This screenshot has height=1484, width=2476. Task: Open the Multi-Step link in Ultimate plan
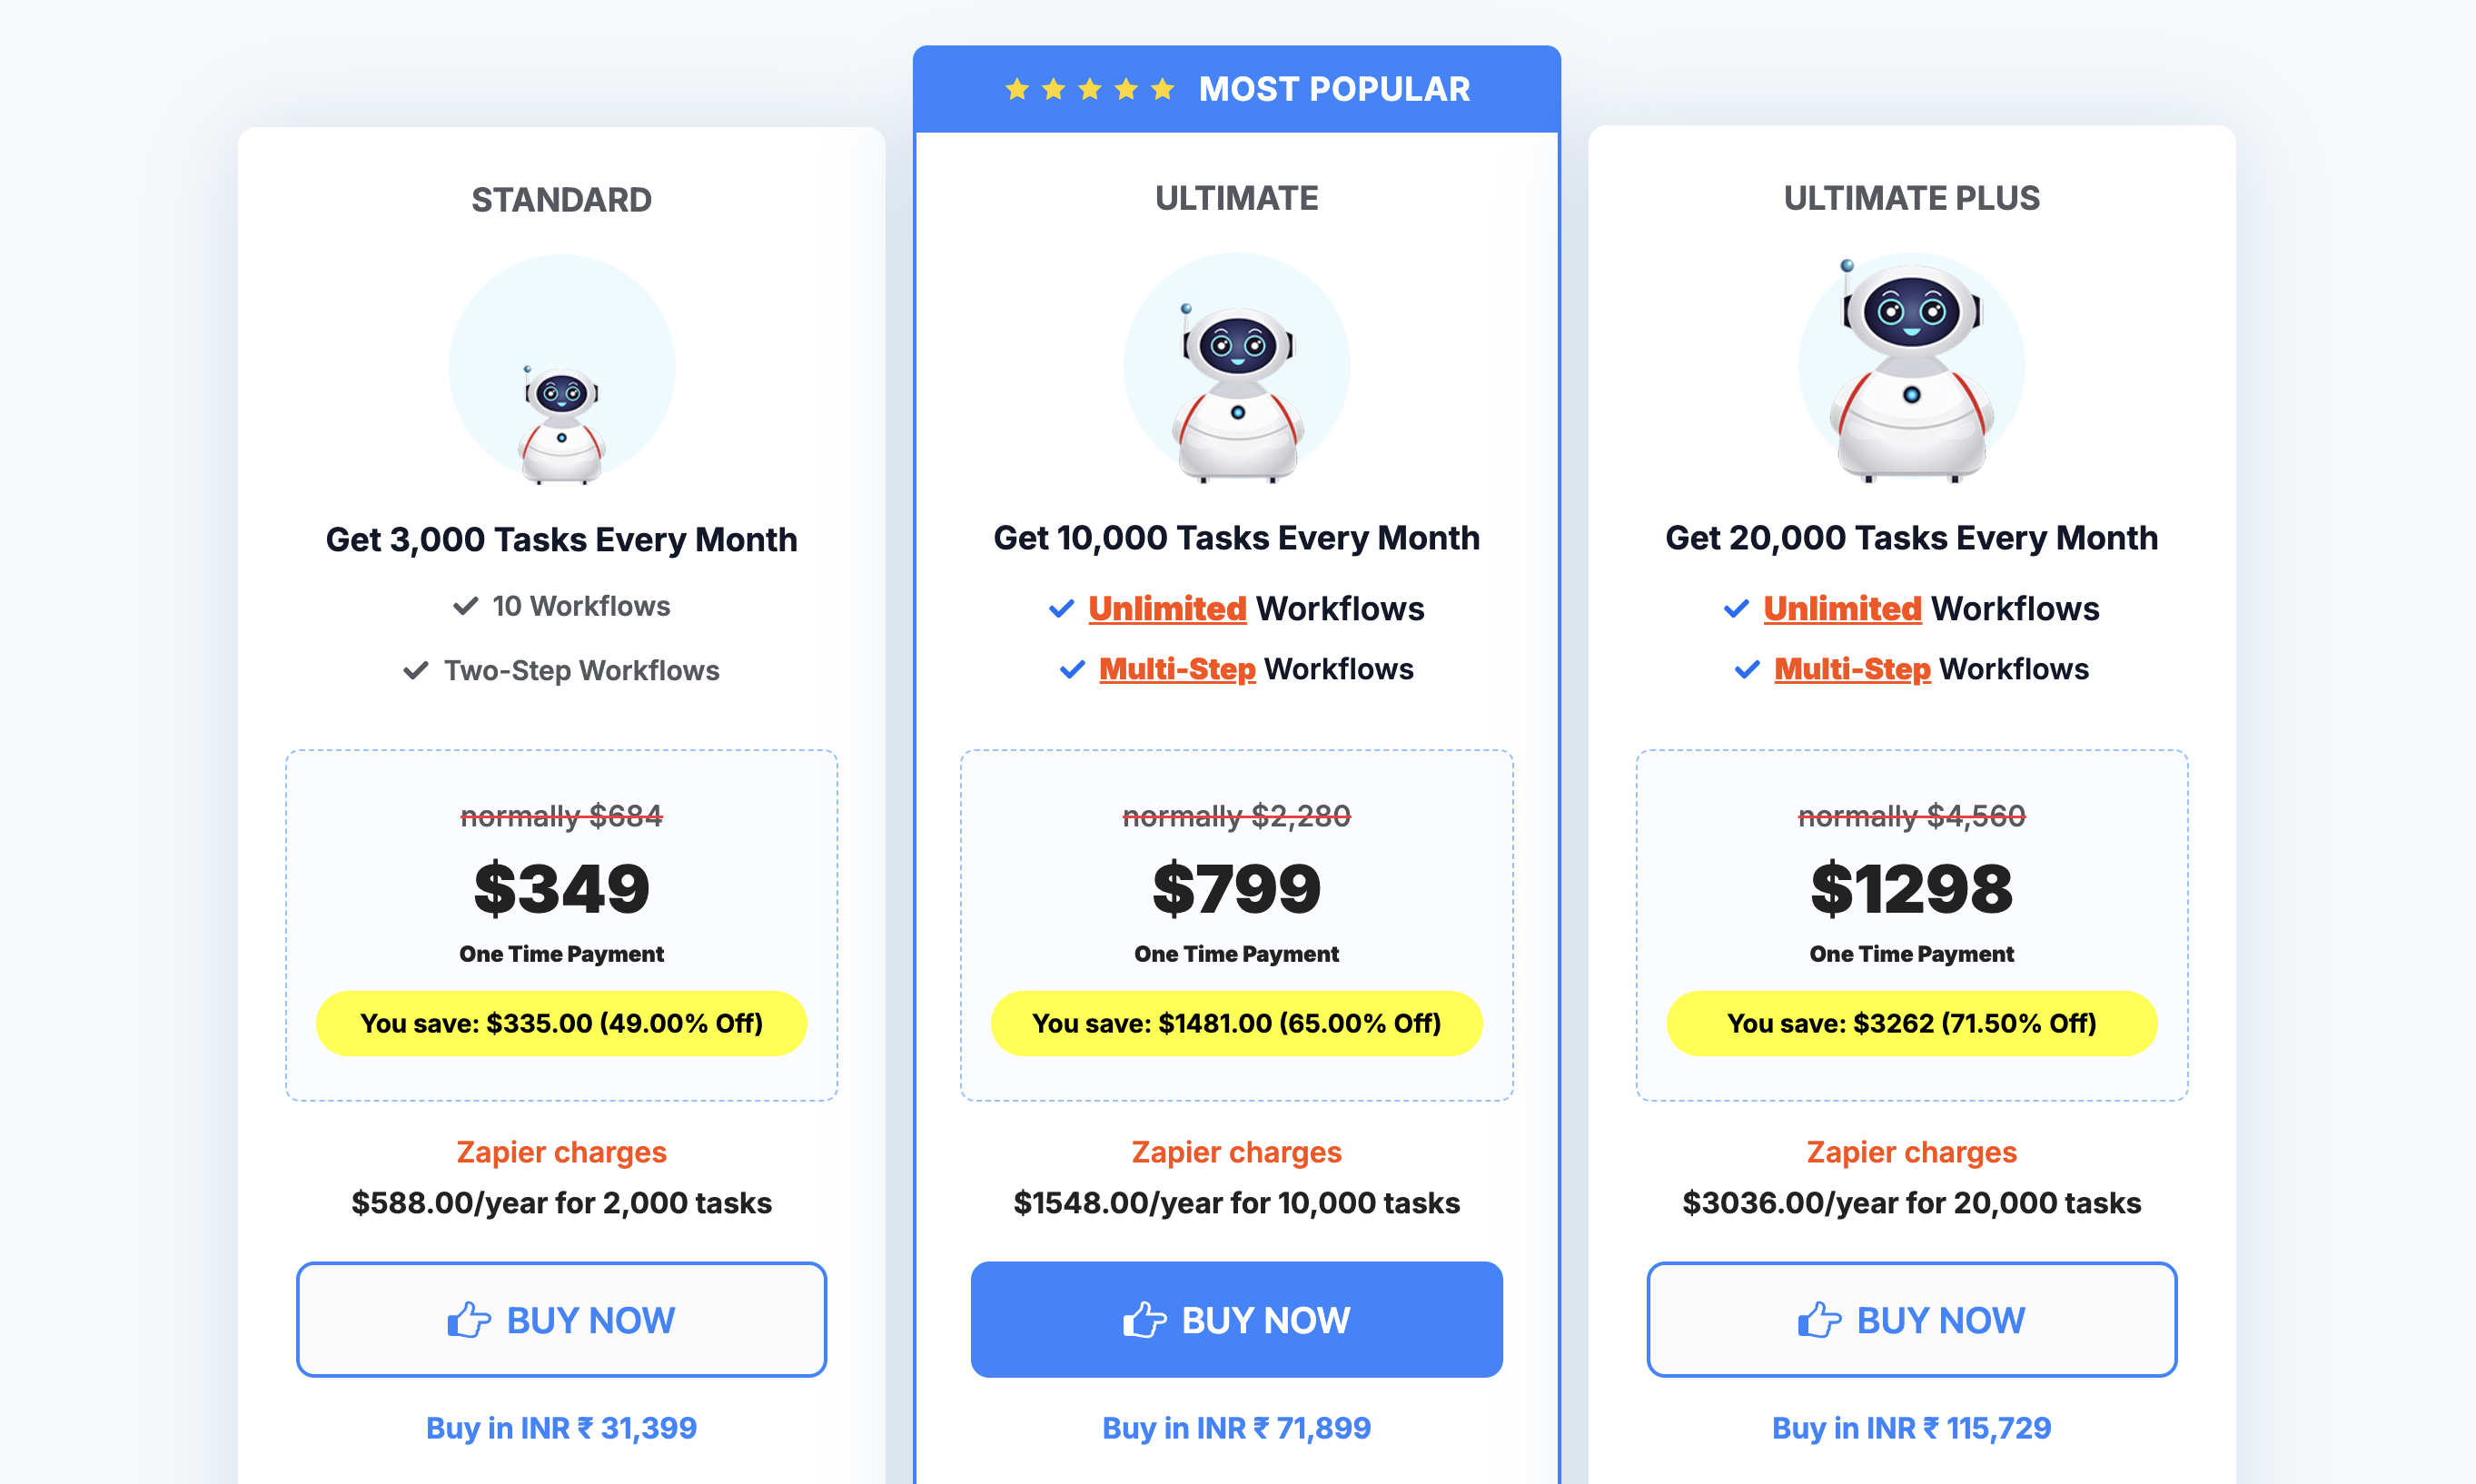click(1177, 669)
